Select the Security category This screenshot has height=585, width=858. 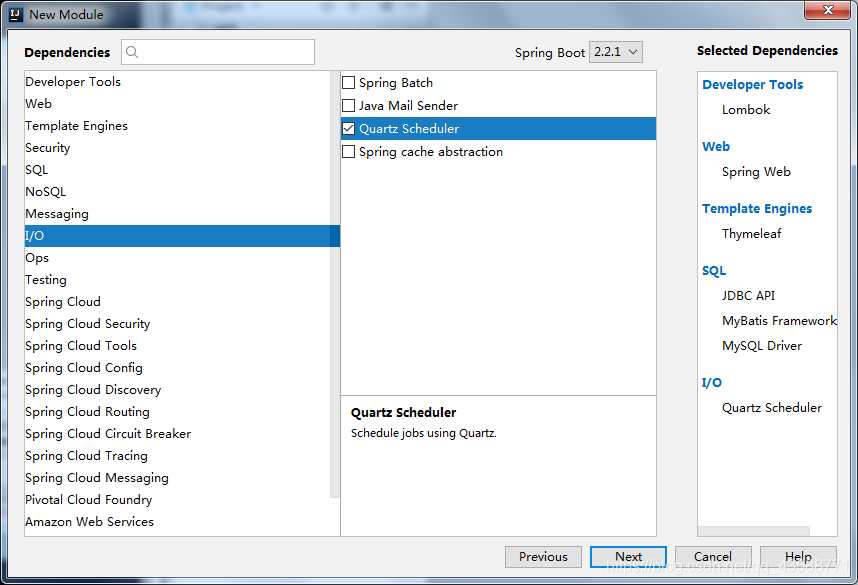click(x=177, y=148)
